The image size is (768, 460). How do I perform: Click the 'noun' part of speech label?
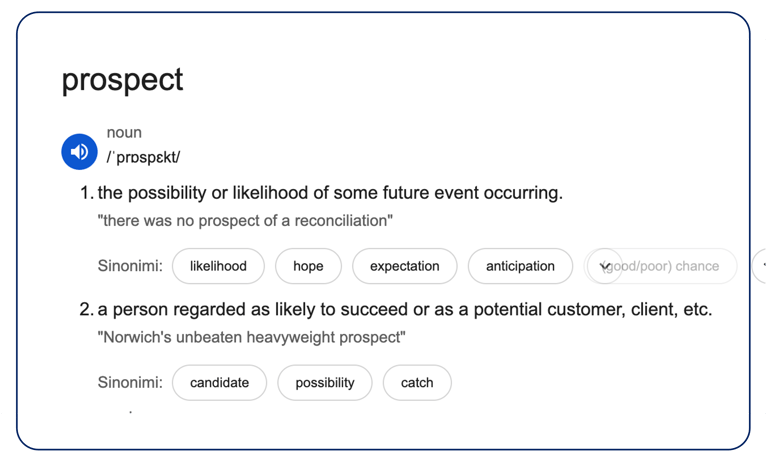pyautogui.click(x=124, y=133)
